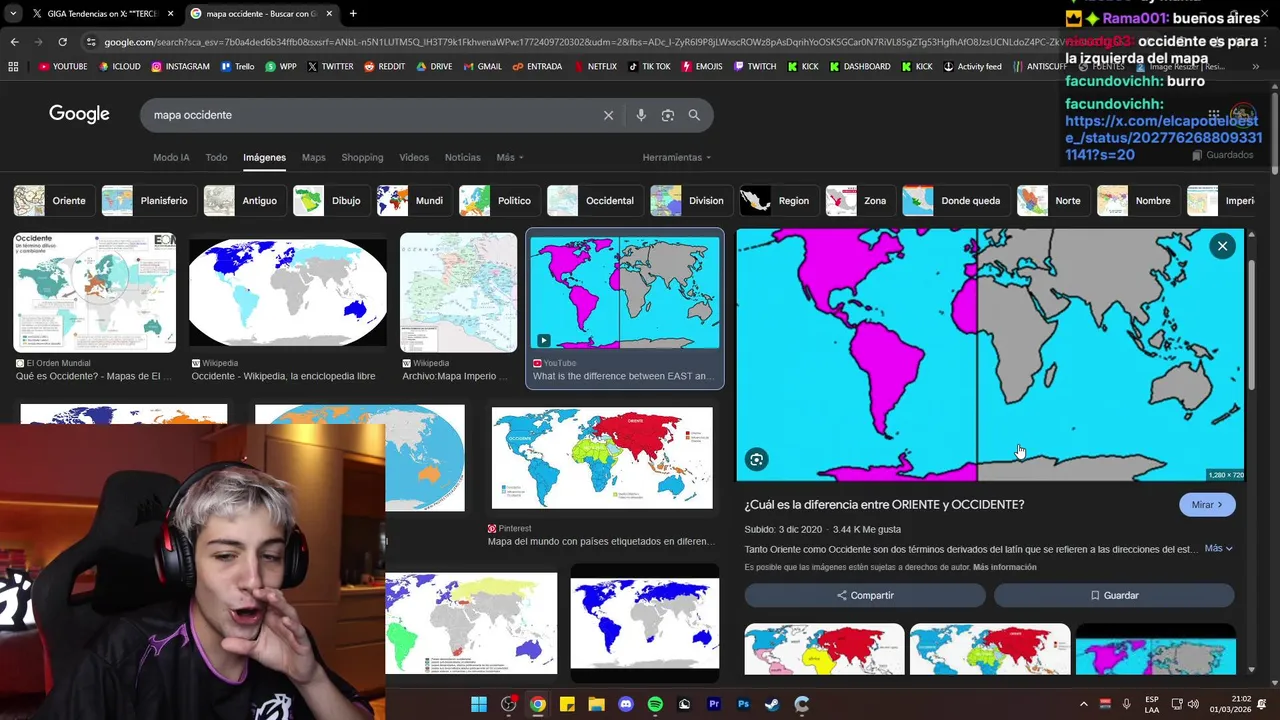Open the Windows Start menu
Image resolution: width=1280 pixels, height=720 pixels.
coord(479,704)
